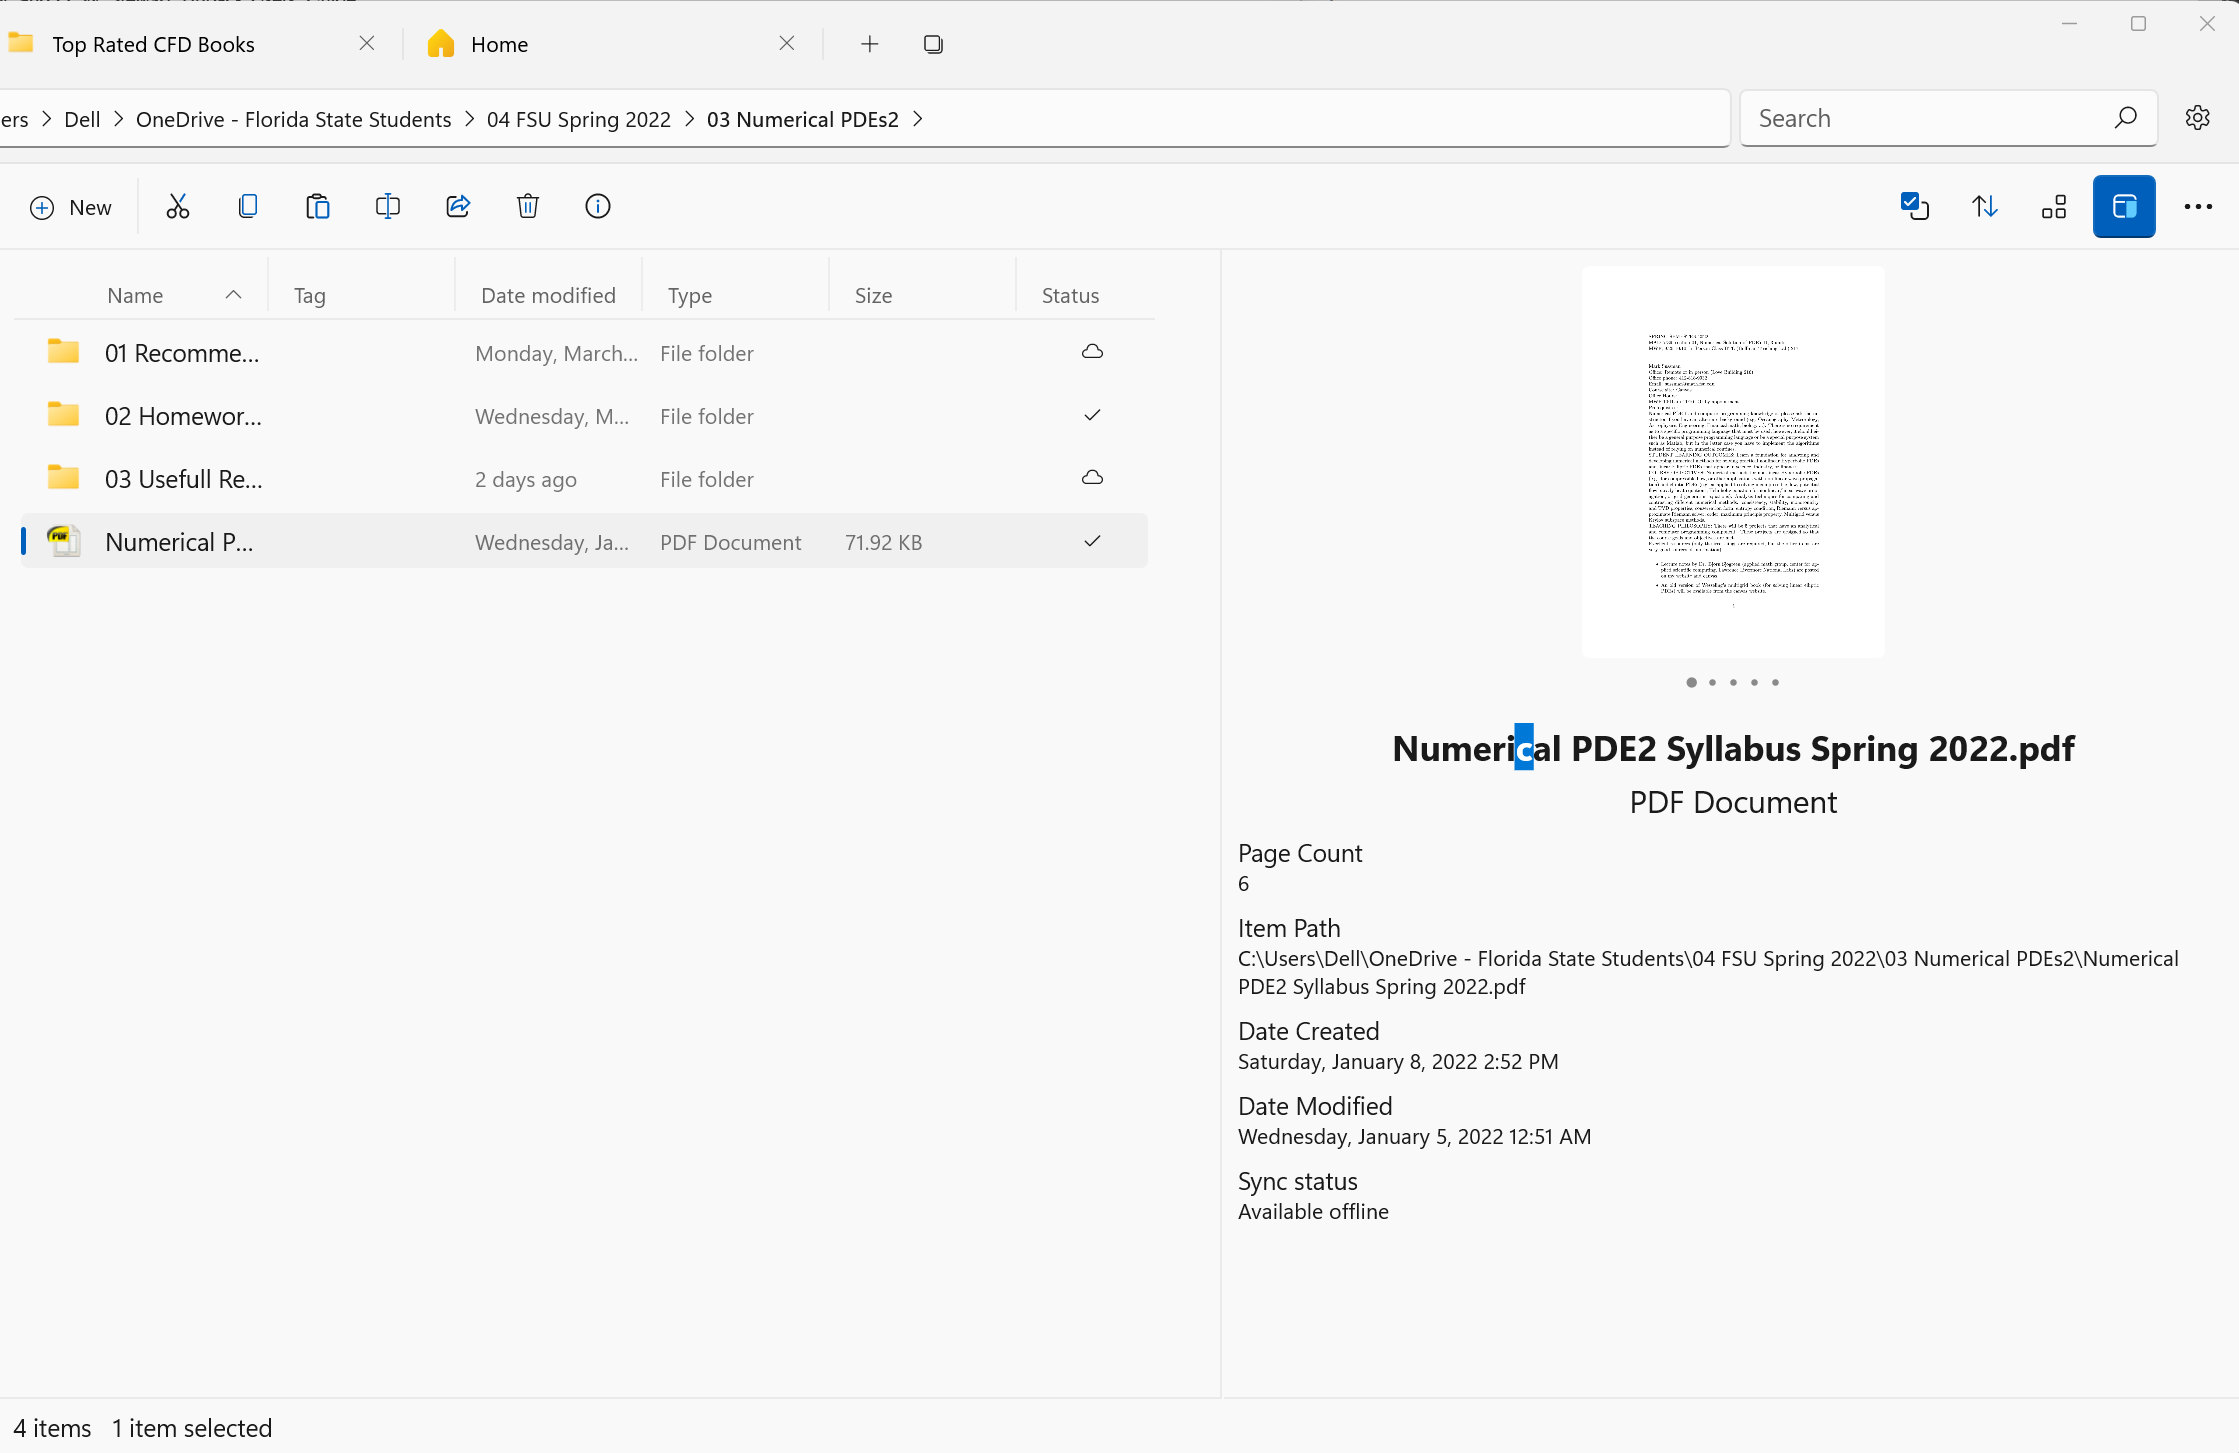Toggle the preview pane button
The image size is (2239, 1453).
tap(2124, 207)
